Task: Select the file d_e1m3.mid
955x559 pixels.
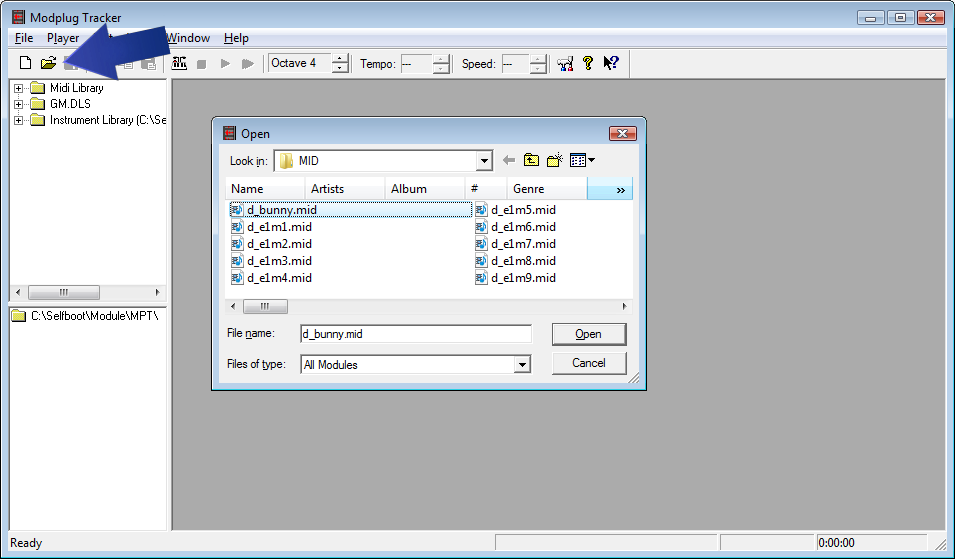Action: 271,261
